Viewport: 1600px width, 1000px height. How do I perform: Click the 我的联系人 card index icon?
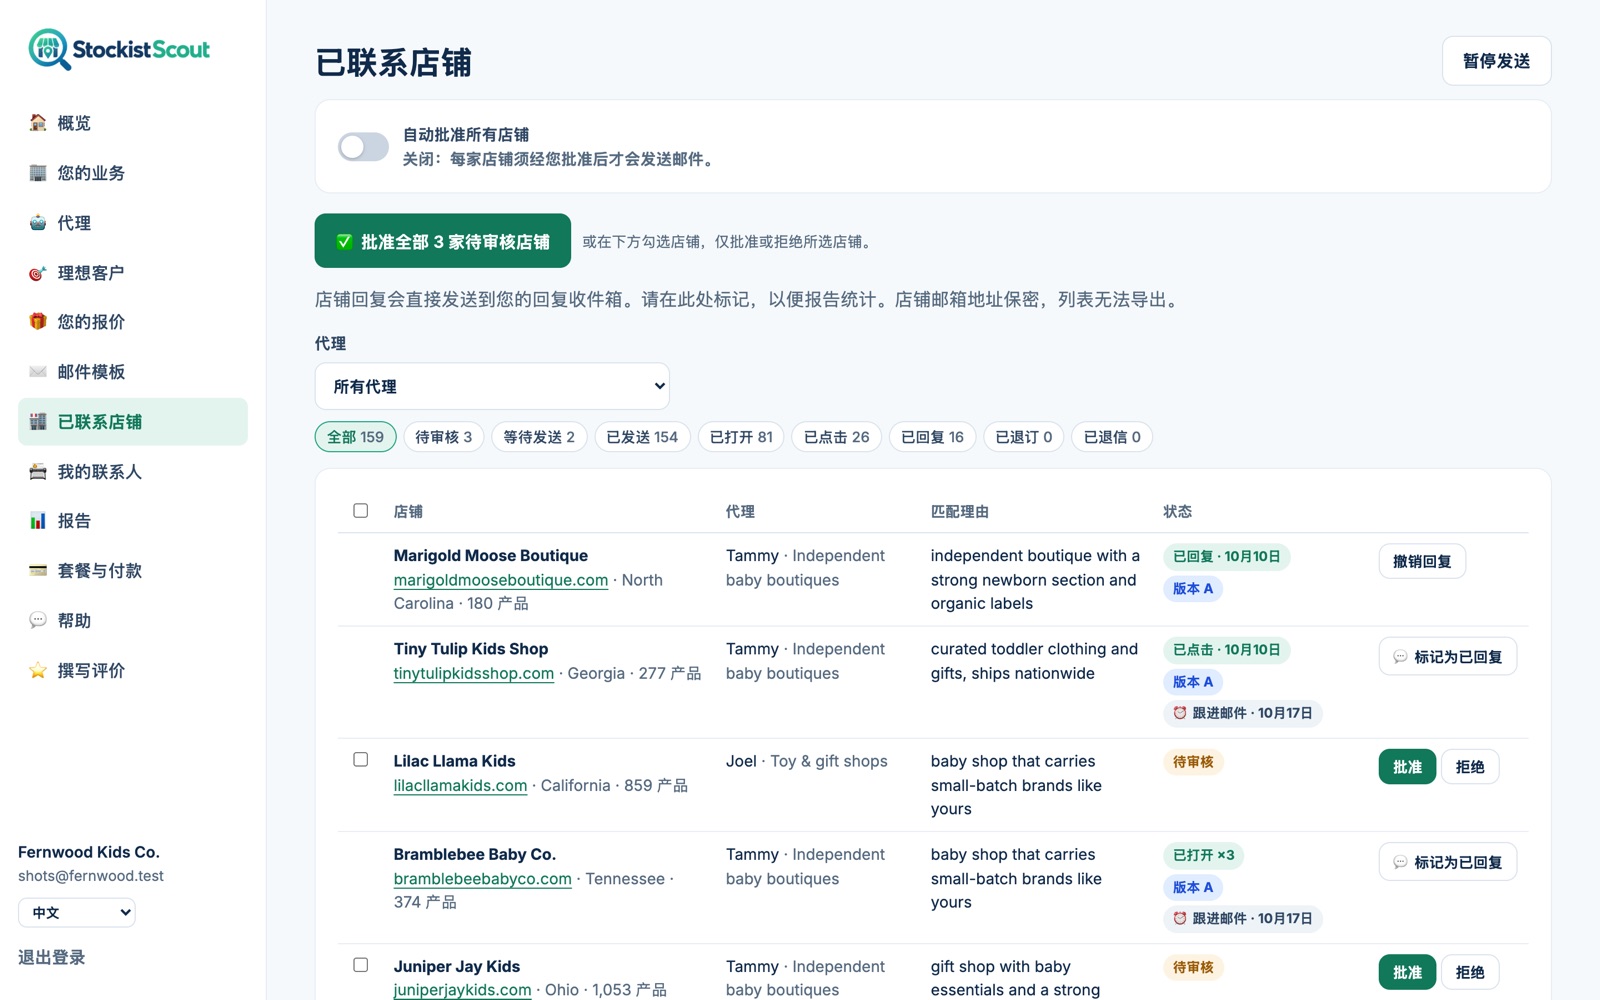(38, 472)
